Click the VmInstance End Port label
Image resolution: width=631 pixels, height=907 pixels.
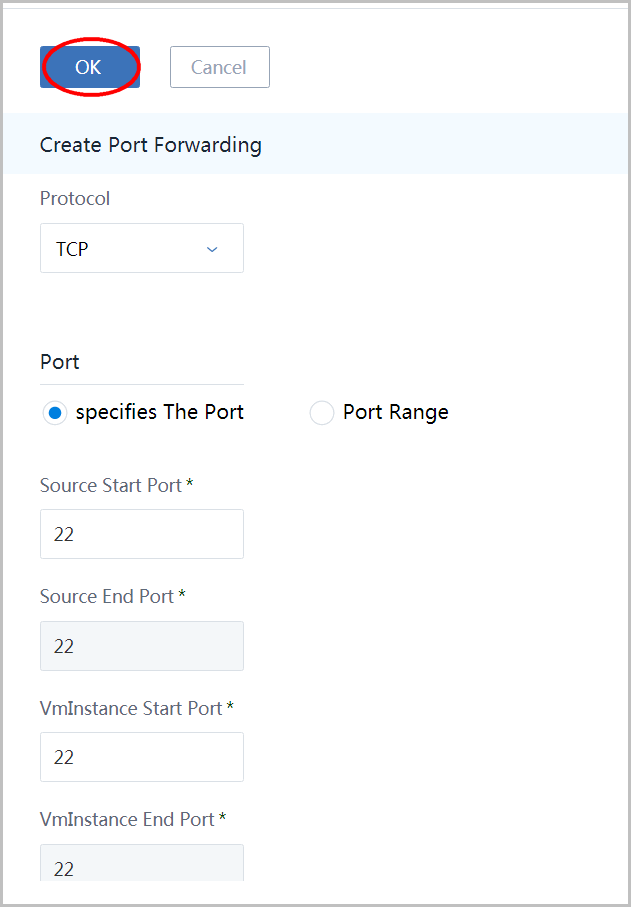click(132, 819)
